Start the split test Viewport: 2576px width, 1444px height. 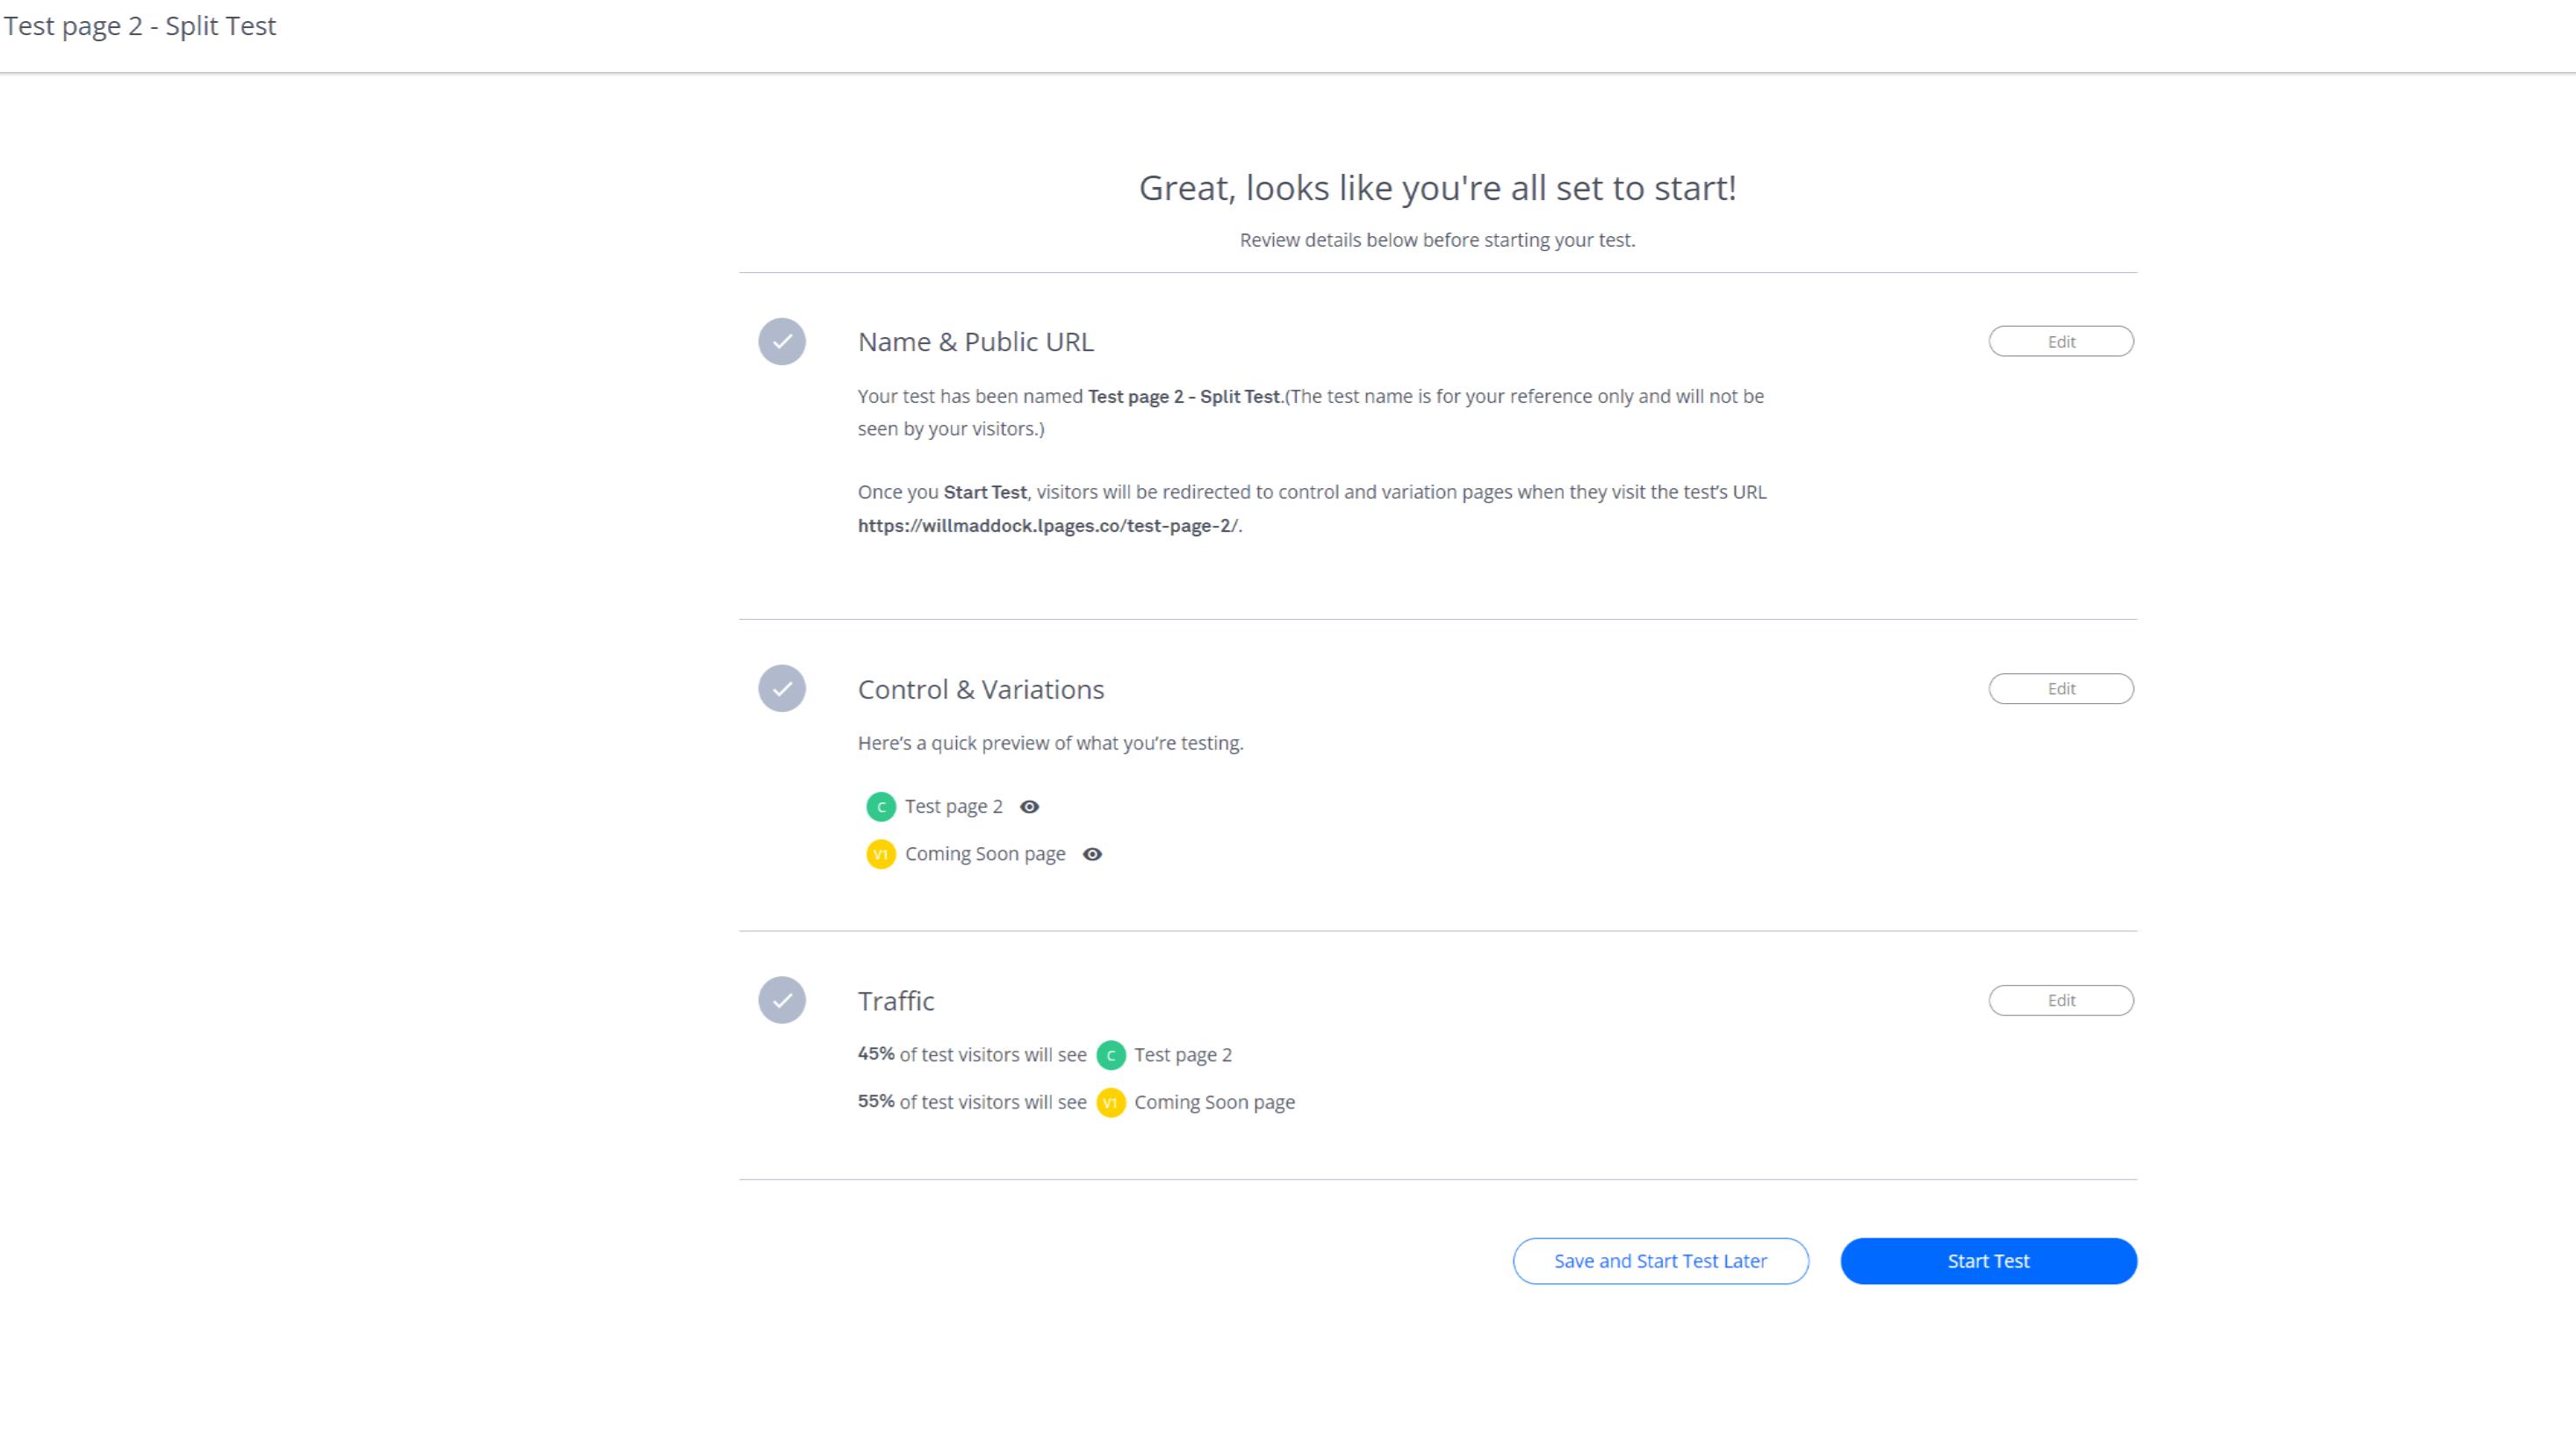coord(1988,1261)
